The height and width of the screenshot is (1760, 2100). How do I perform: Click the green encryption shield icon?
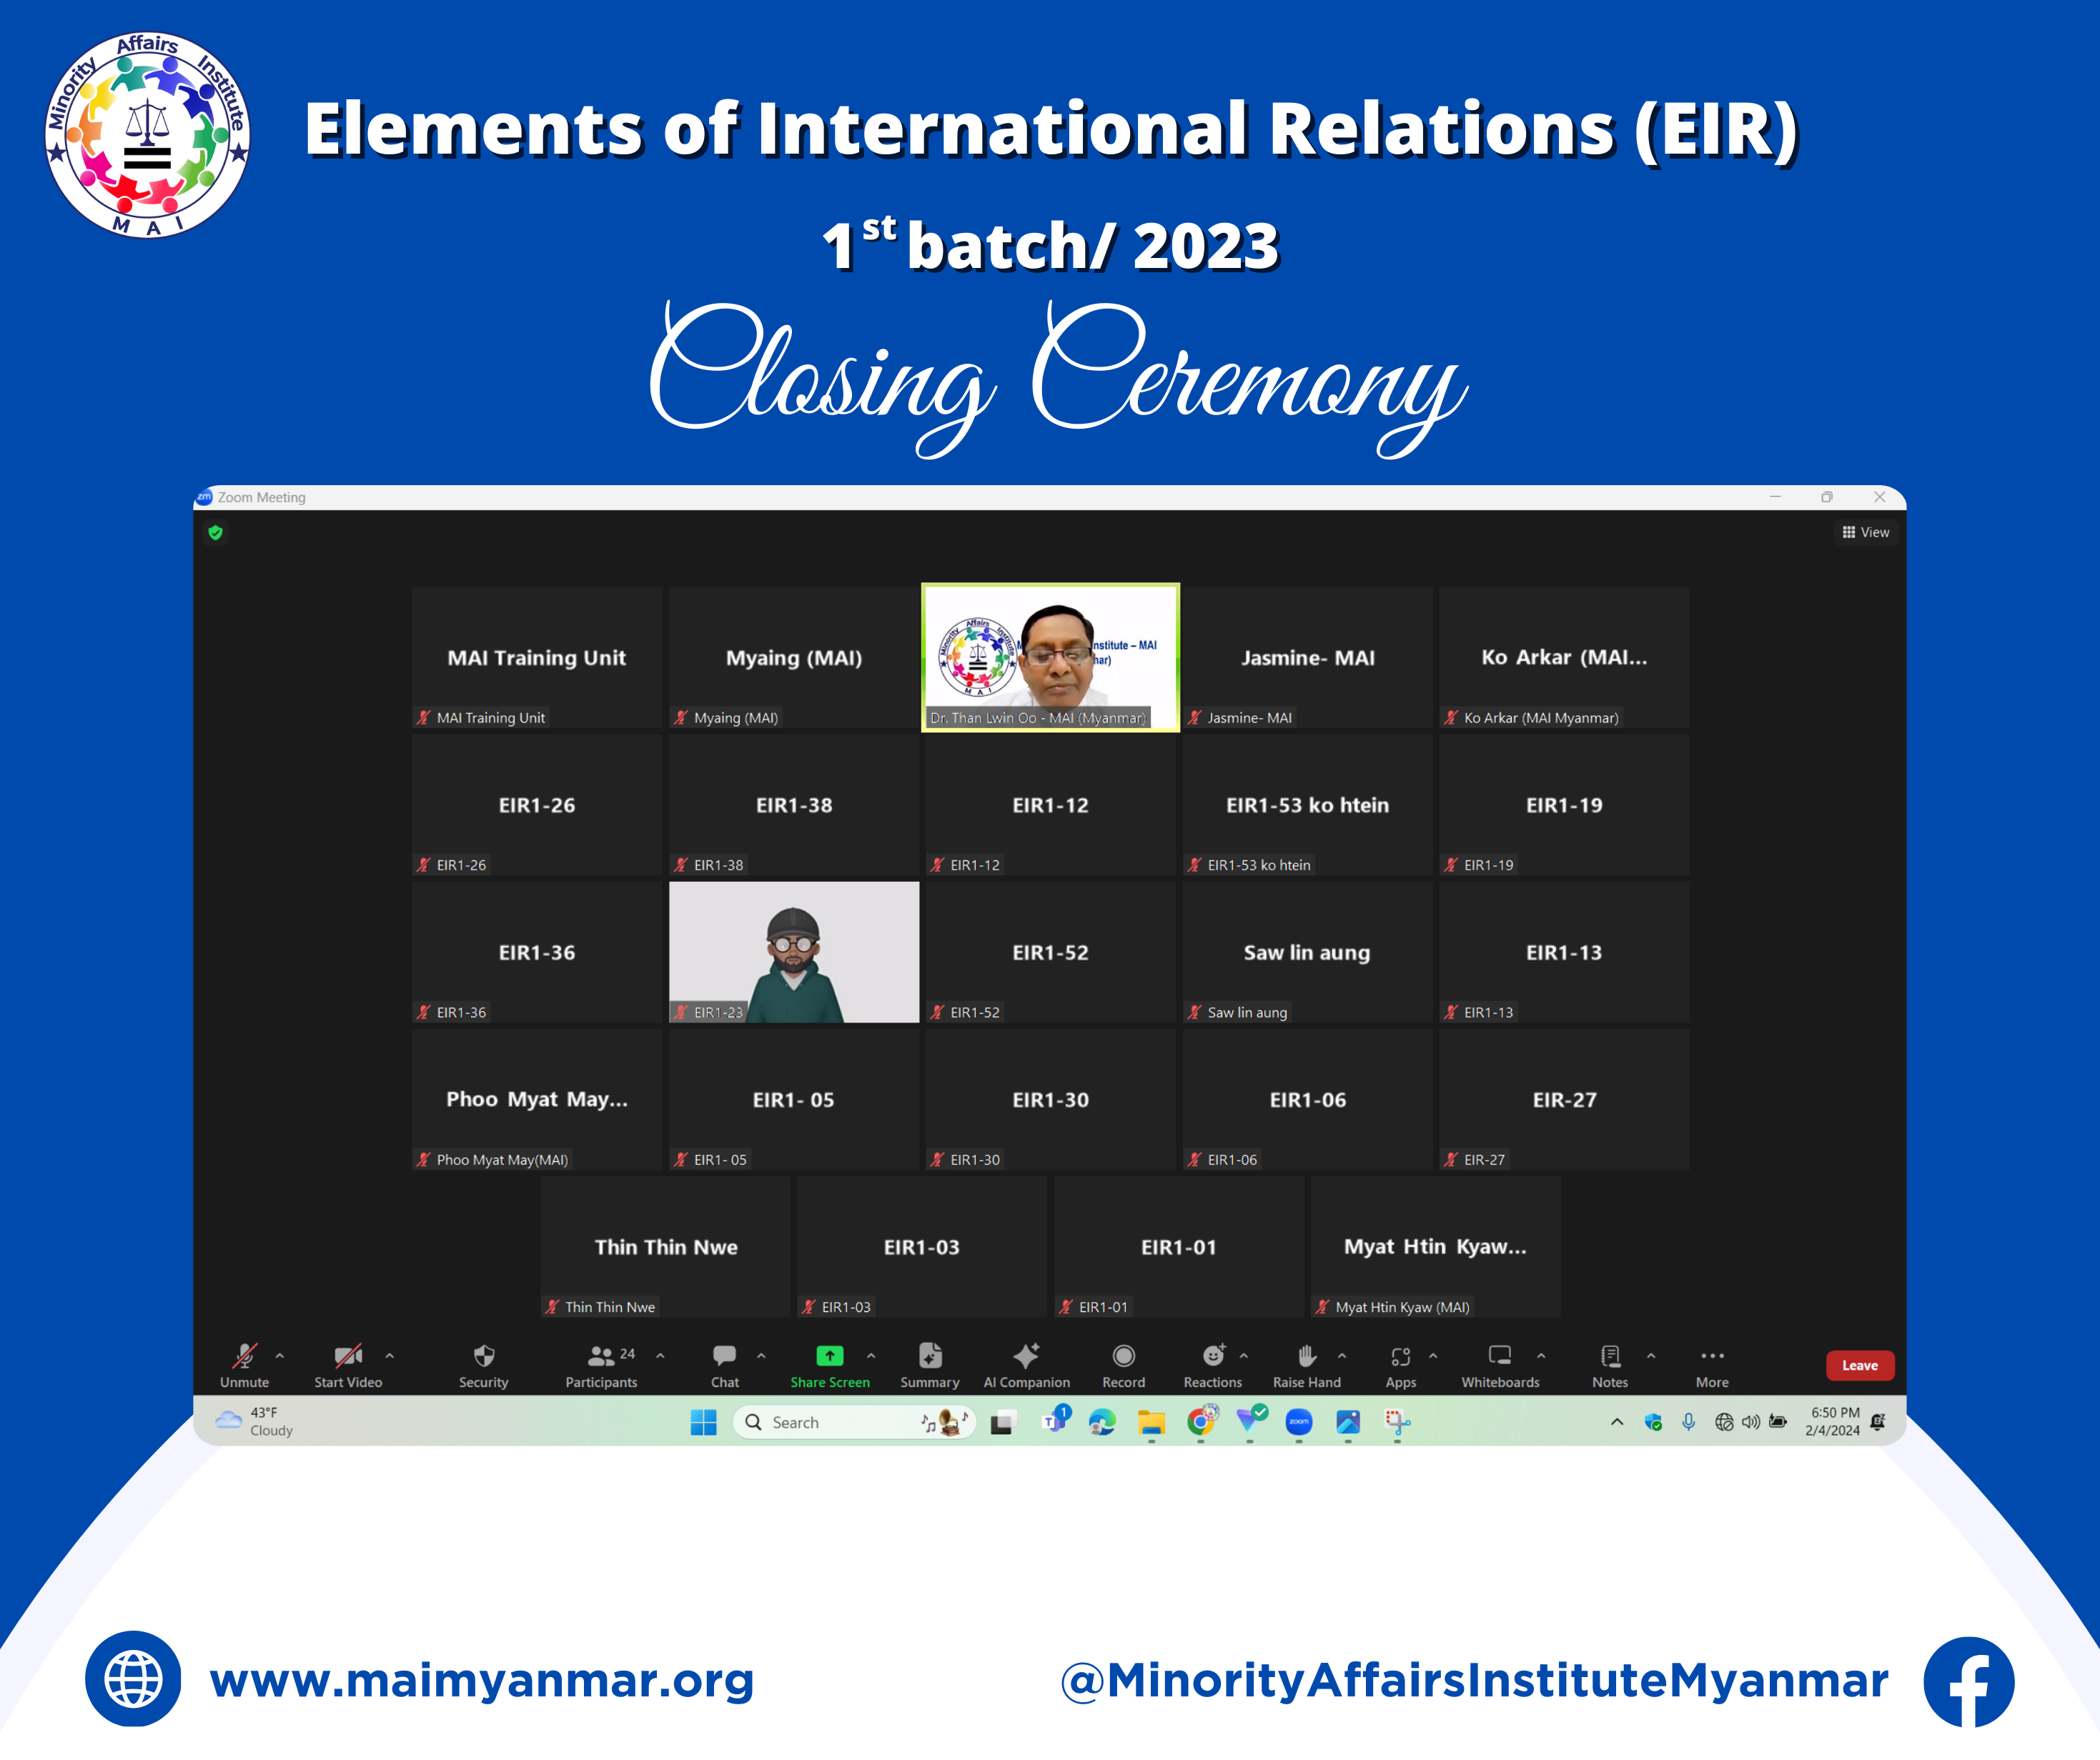(215, 533)
